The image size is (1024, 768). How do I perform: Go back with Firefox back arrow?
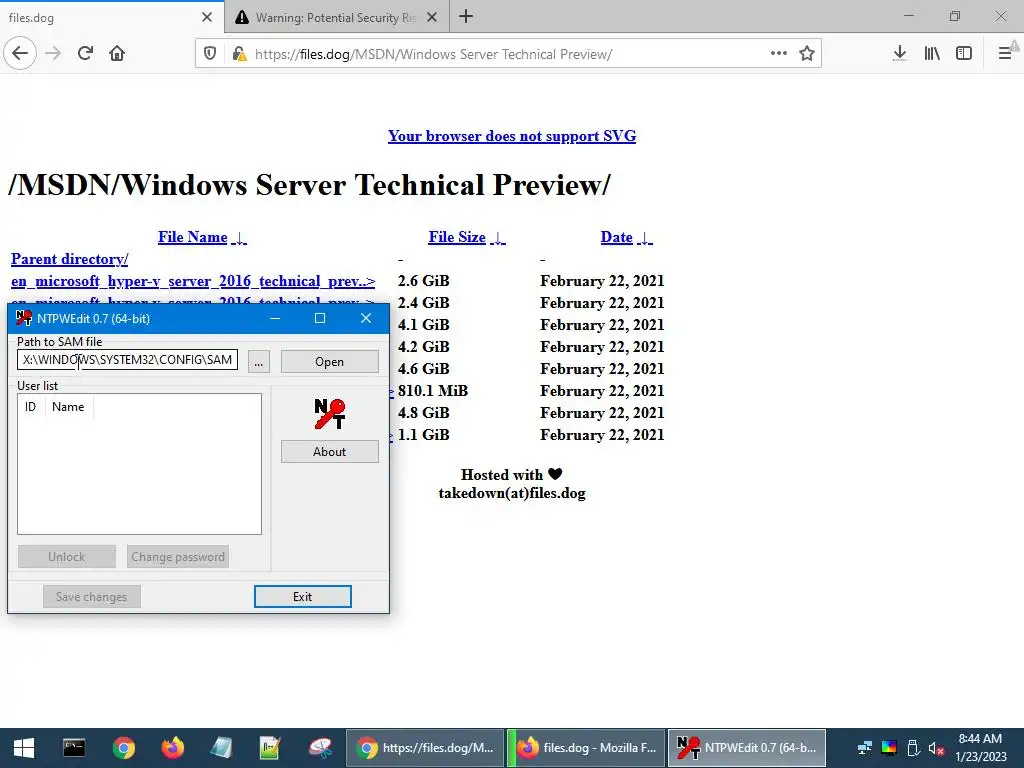20,53
